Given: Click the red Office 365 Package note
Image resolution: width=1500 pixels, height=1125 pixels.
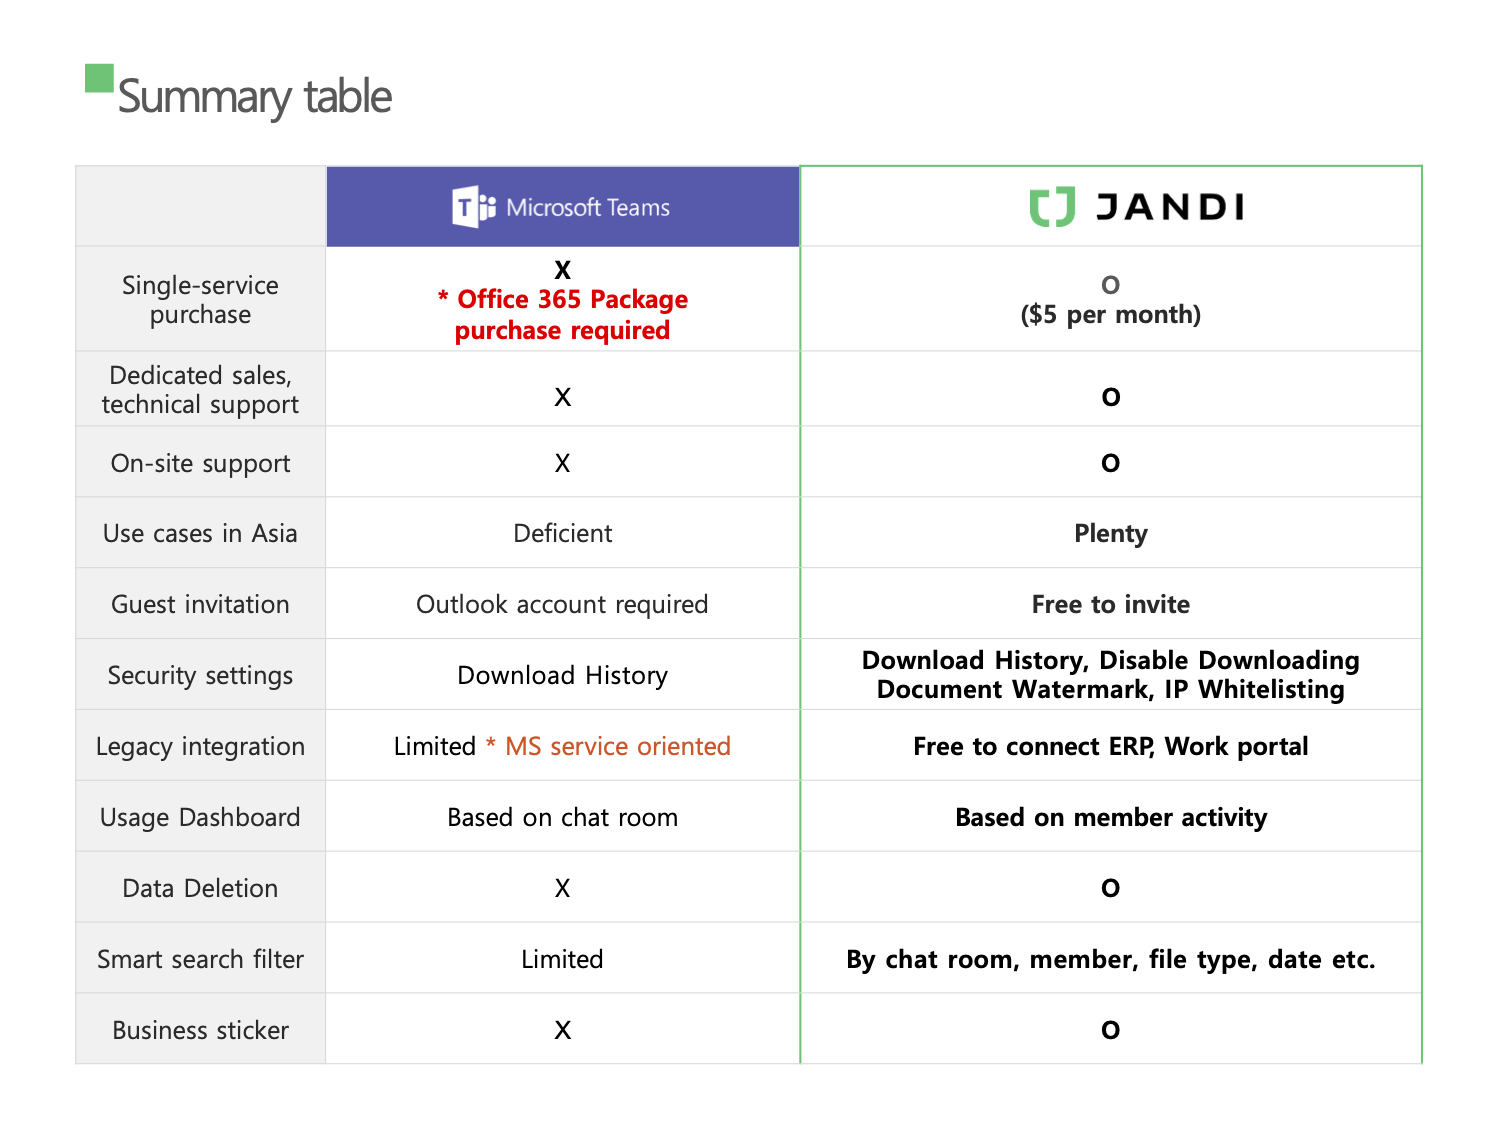Looking at the screenshot, I should point(562,314).
